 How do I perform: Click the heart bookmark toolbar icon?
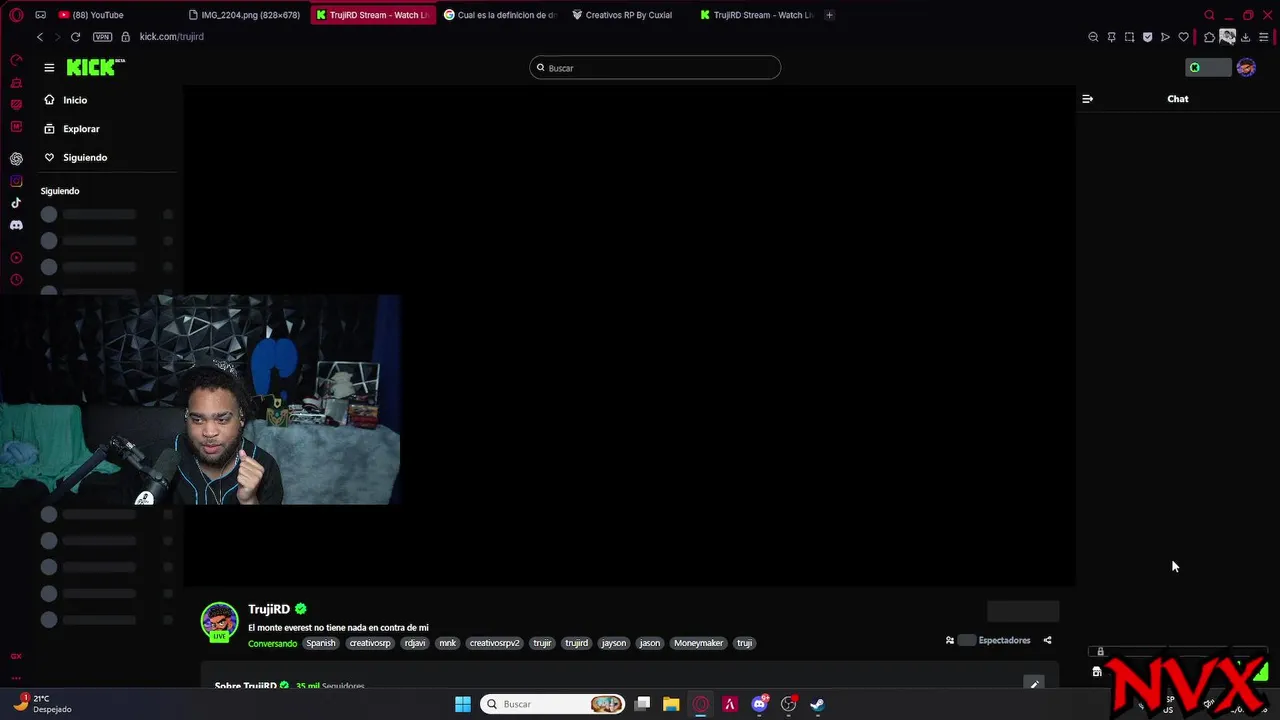click(1184, 37)
